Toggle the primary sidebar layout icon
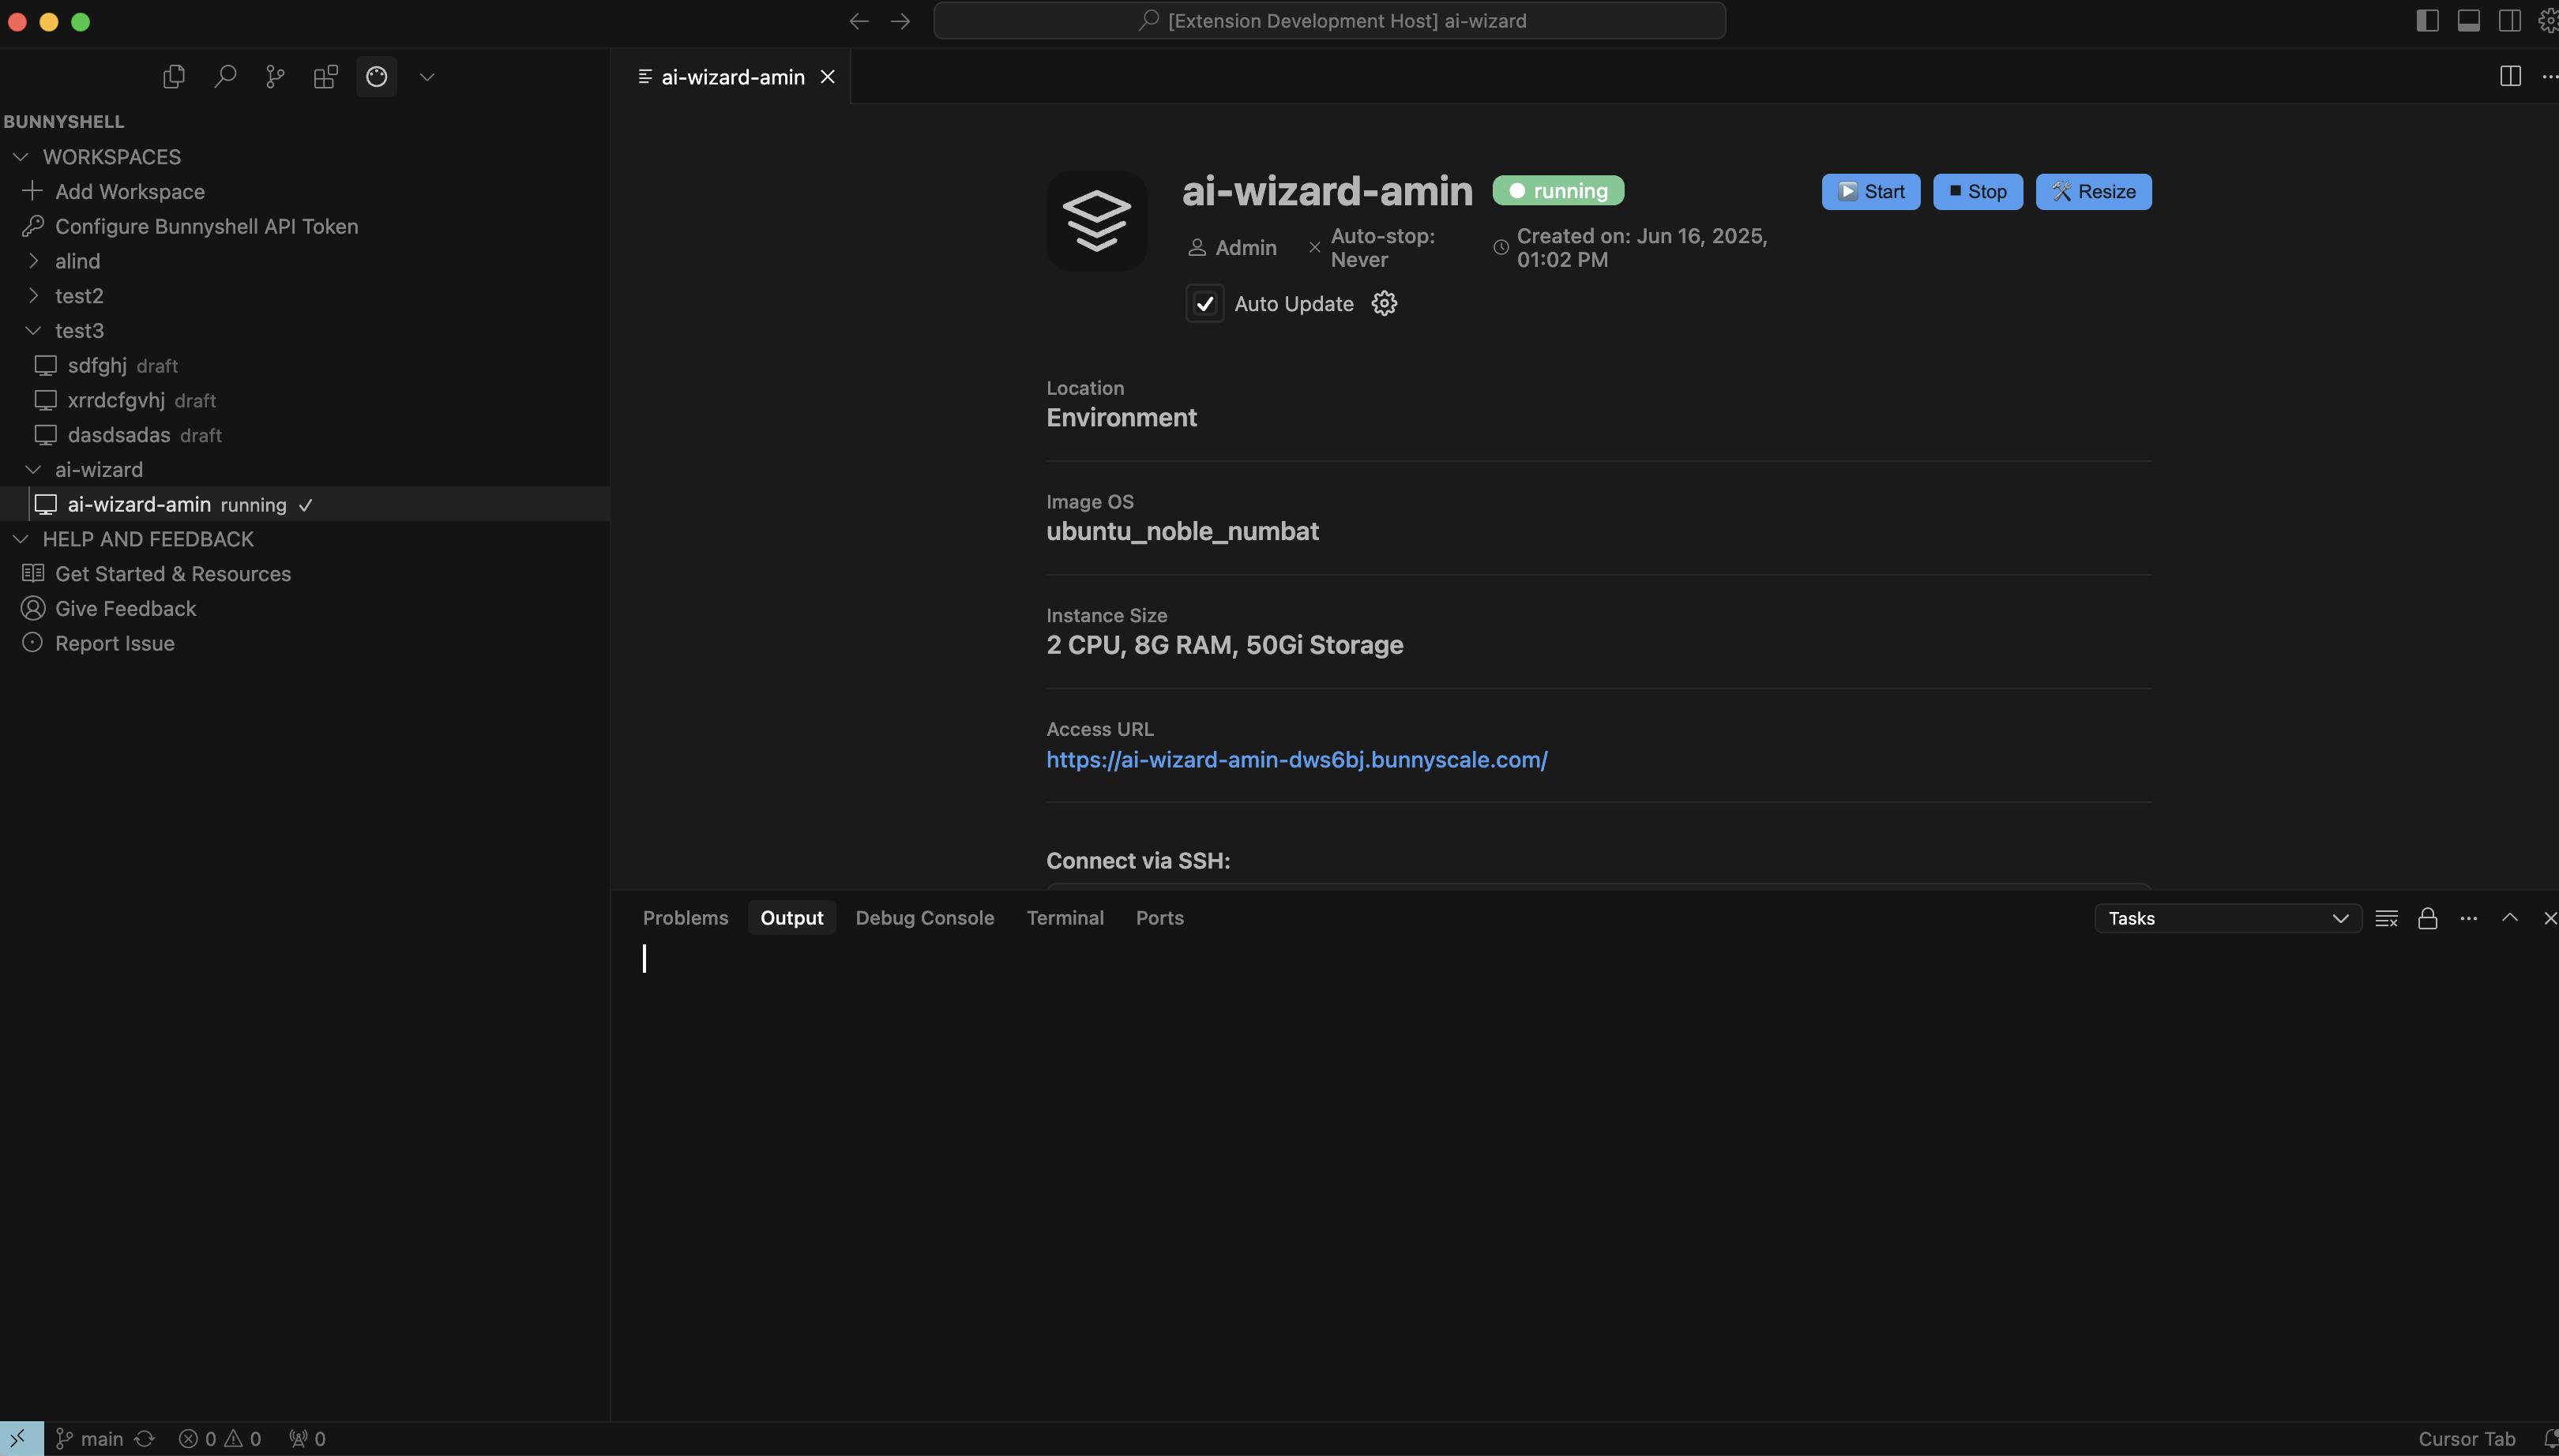Image resolution: width=2559 pixels, height=1456 pixels. click(x=2427, y=21)
